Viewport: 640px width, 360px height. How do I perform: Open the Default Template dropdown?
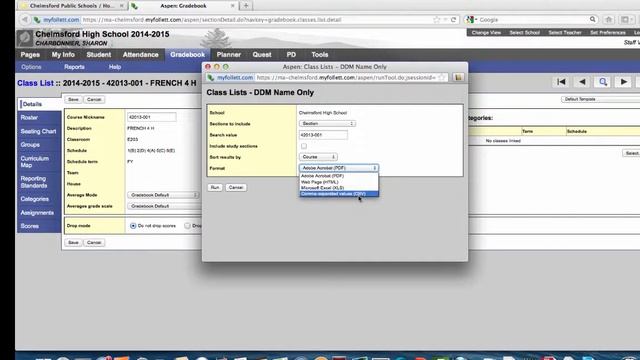pyautogui.click(x=600, y=99)
